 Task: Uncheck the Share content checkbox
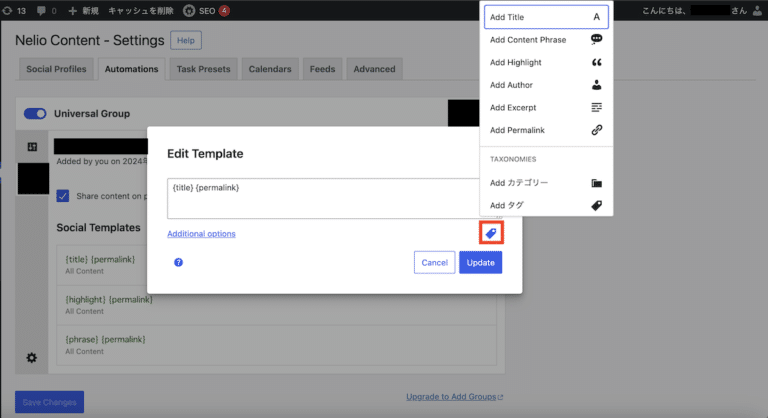coord(63,195)
